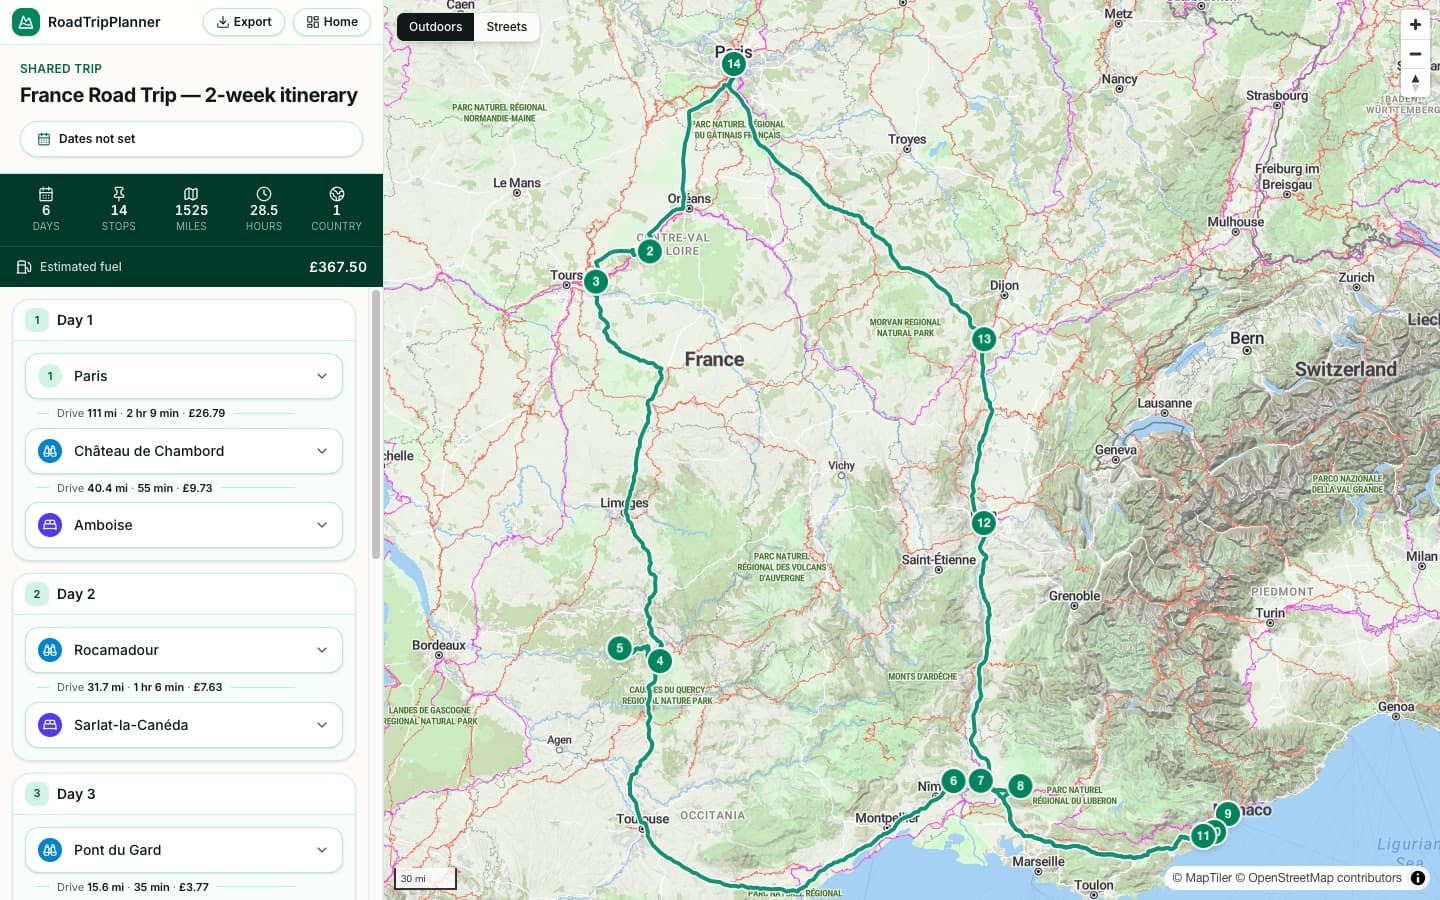Click the Pont du Gard binoculars icon
The image size is (1440, 900).
pyautogui.click(x=50, y=850)
